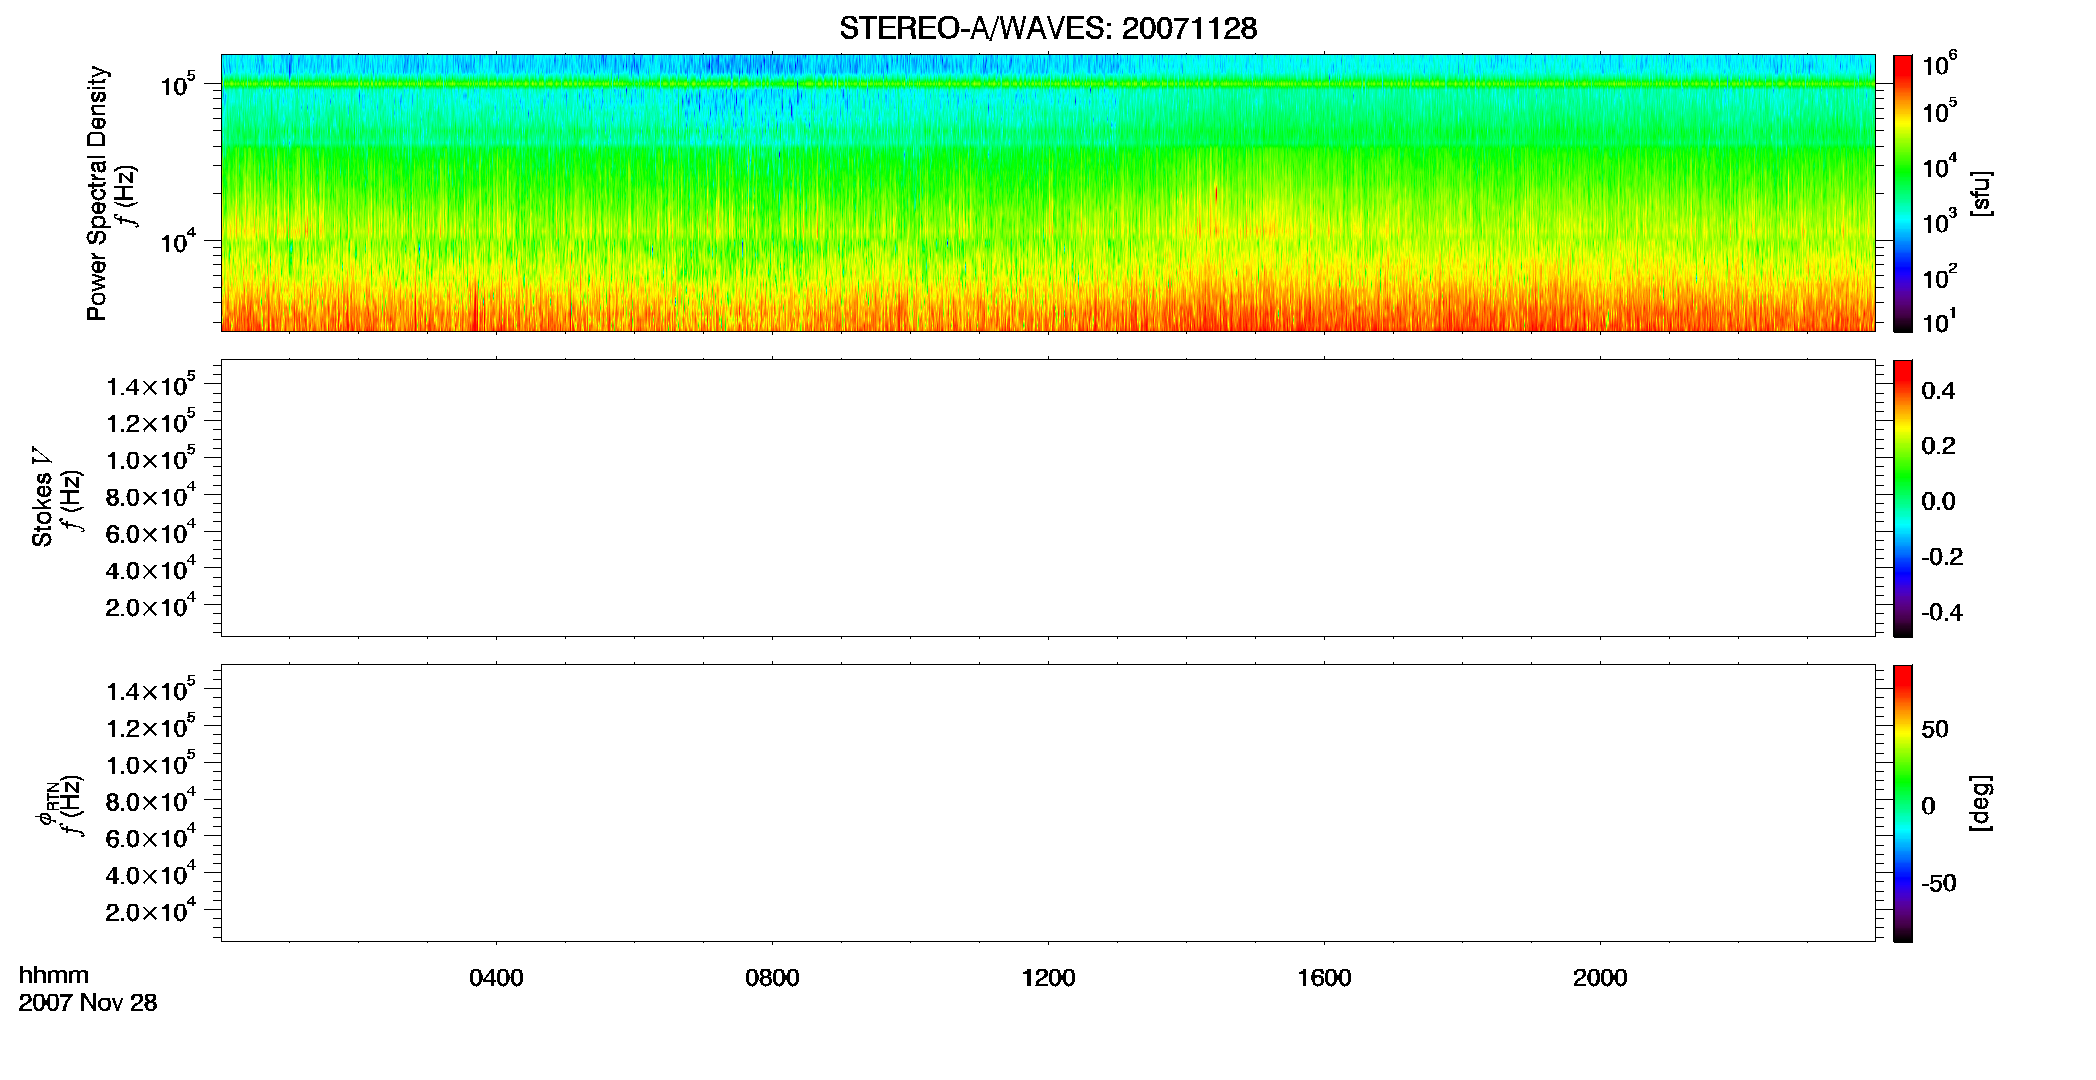Click the hhmm time format label

(x=54, y=975)
